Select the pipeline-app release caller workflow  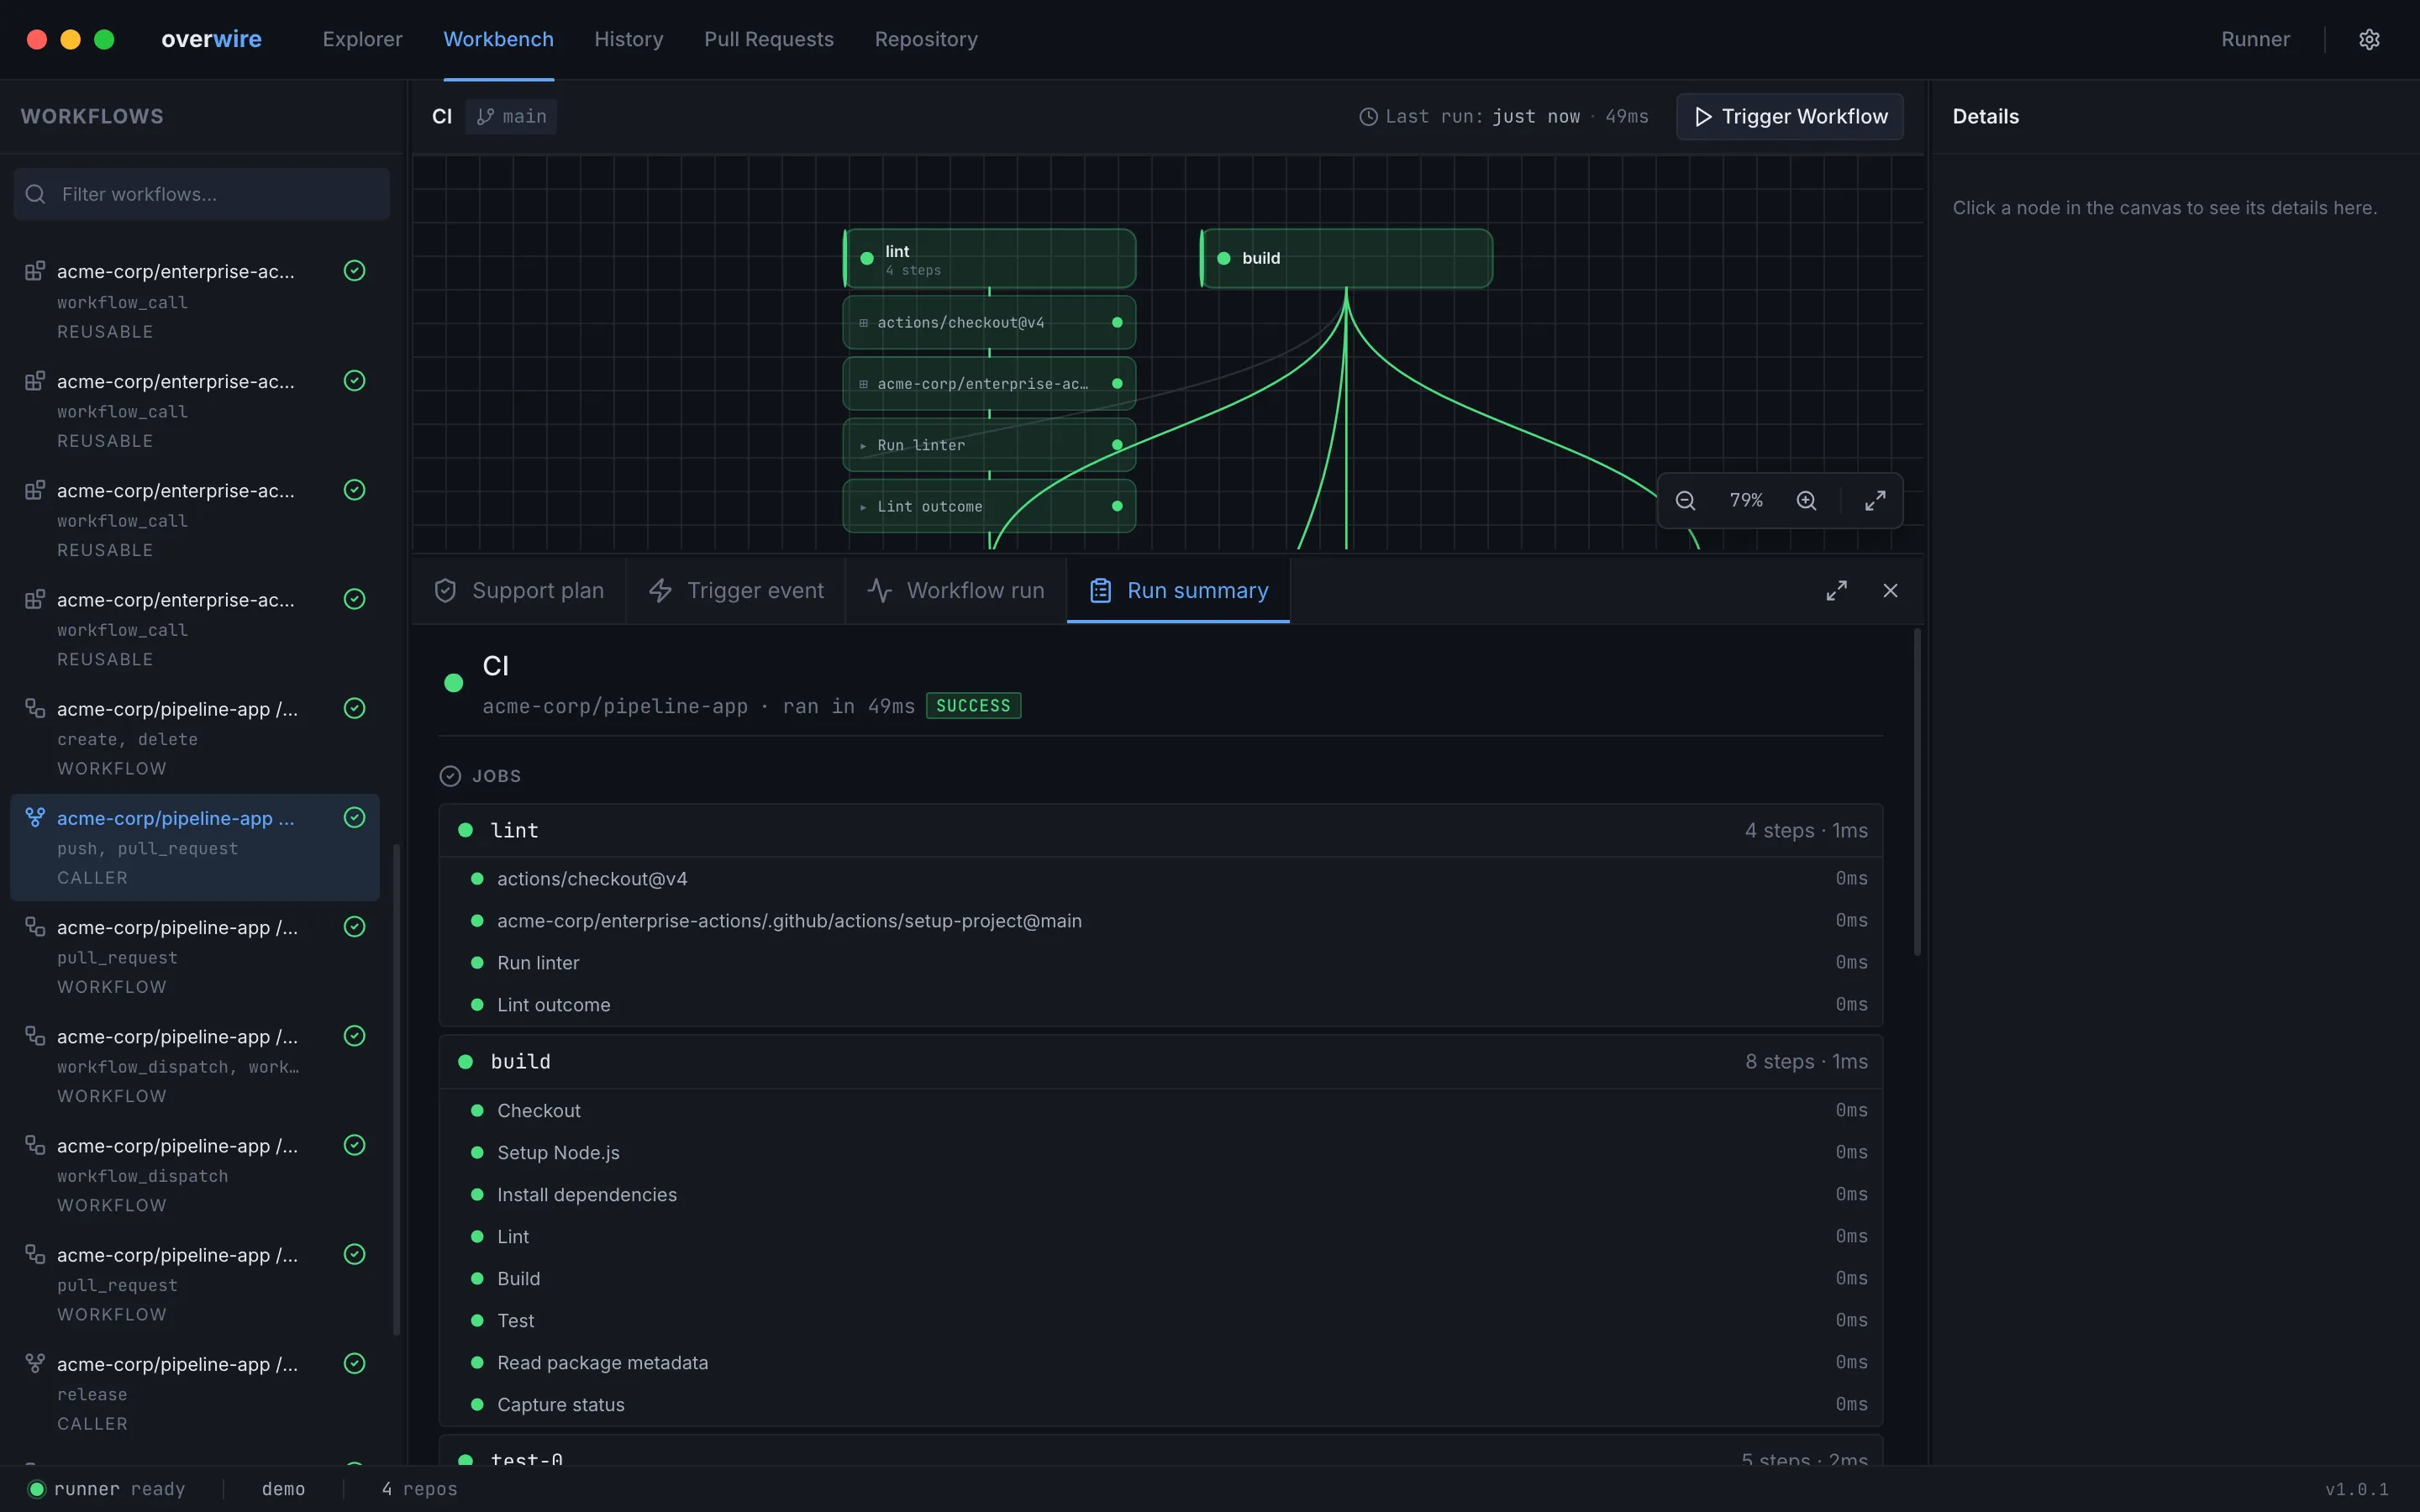pos(195,1394)
